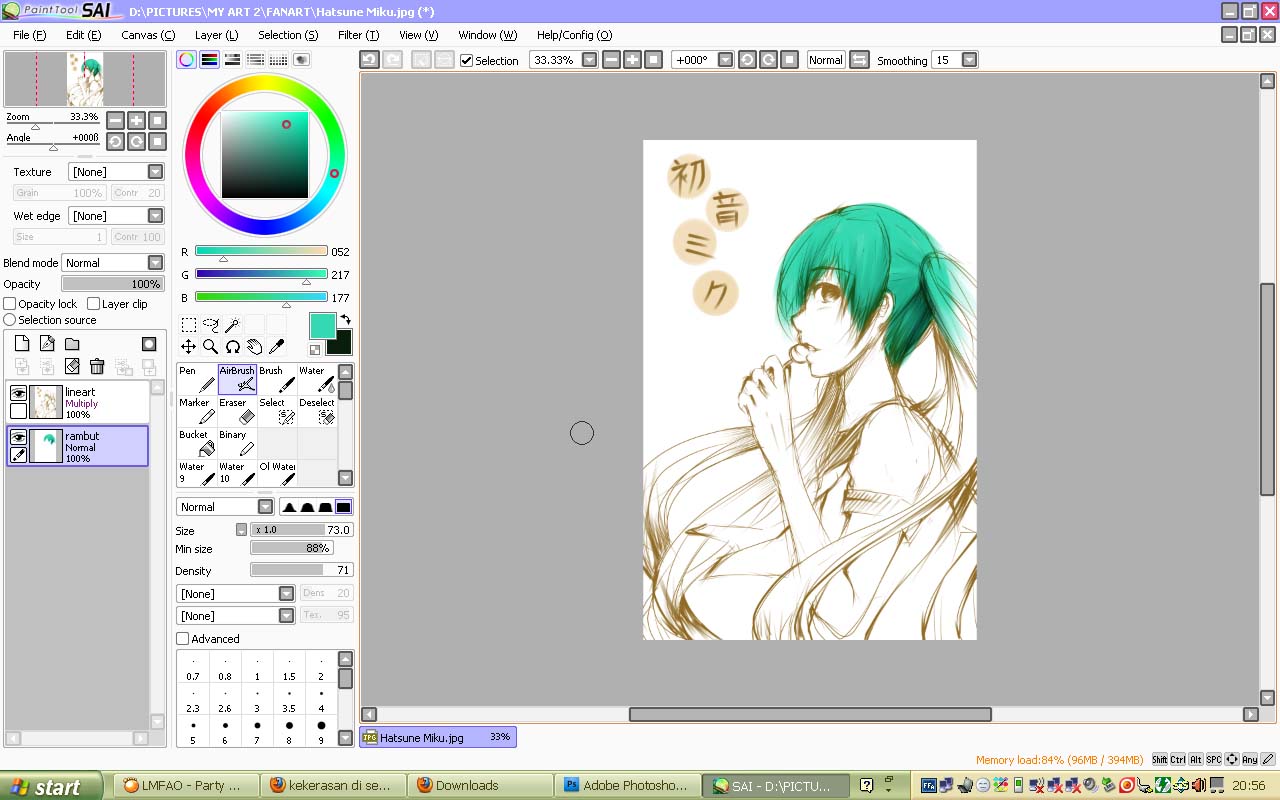Pick the rotate view tool
The image size is (1280, 800).
click(x=232, y=347)
